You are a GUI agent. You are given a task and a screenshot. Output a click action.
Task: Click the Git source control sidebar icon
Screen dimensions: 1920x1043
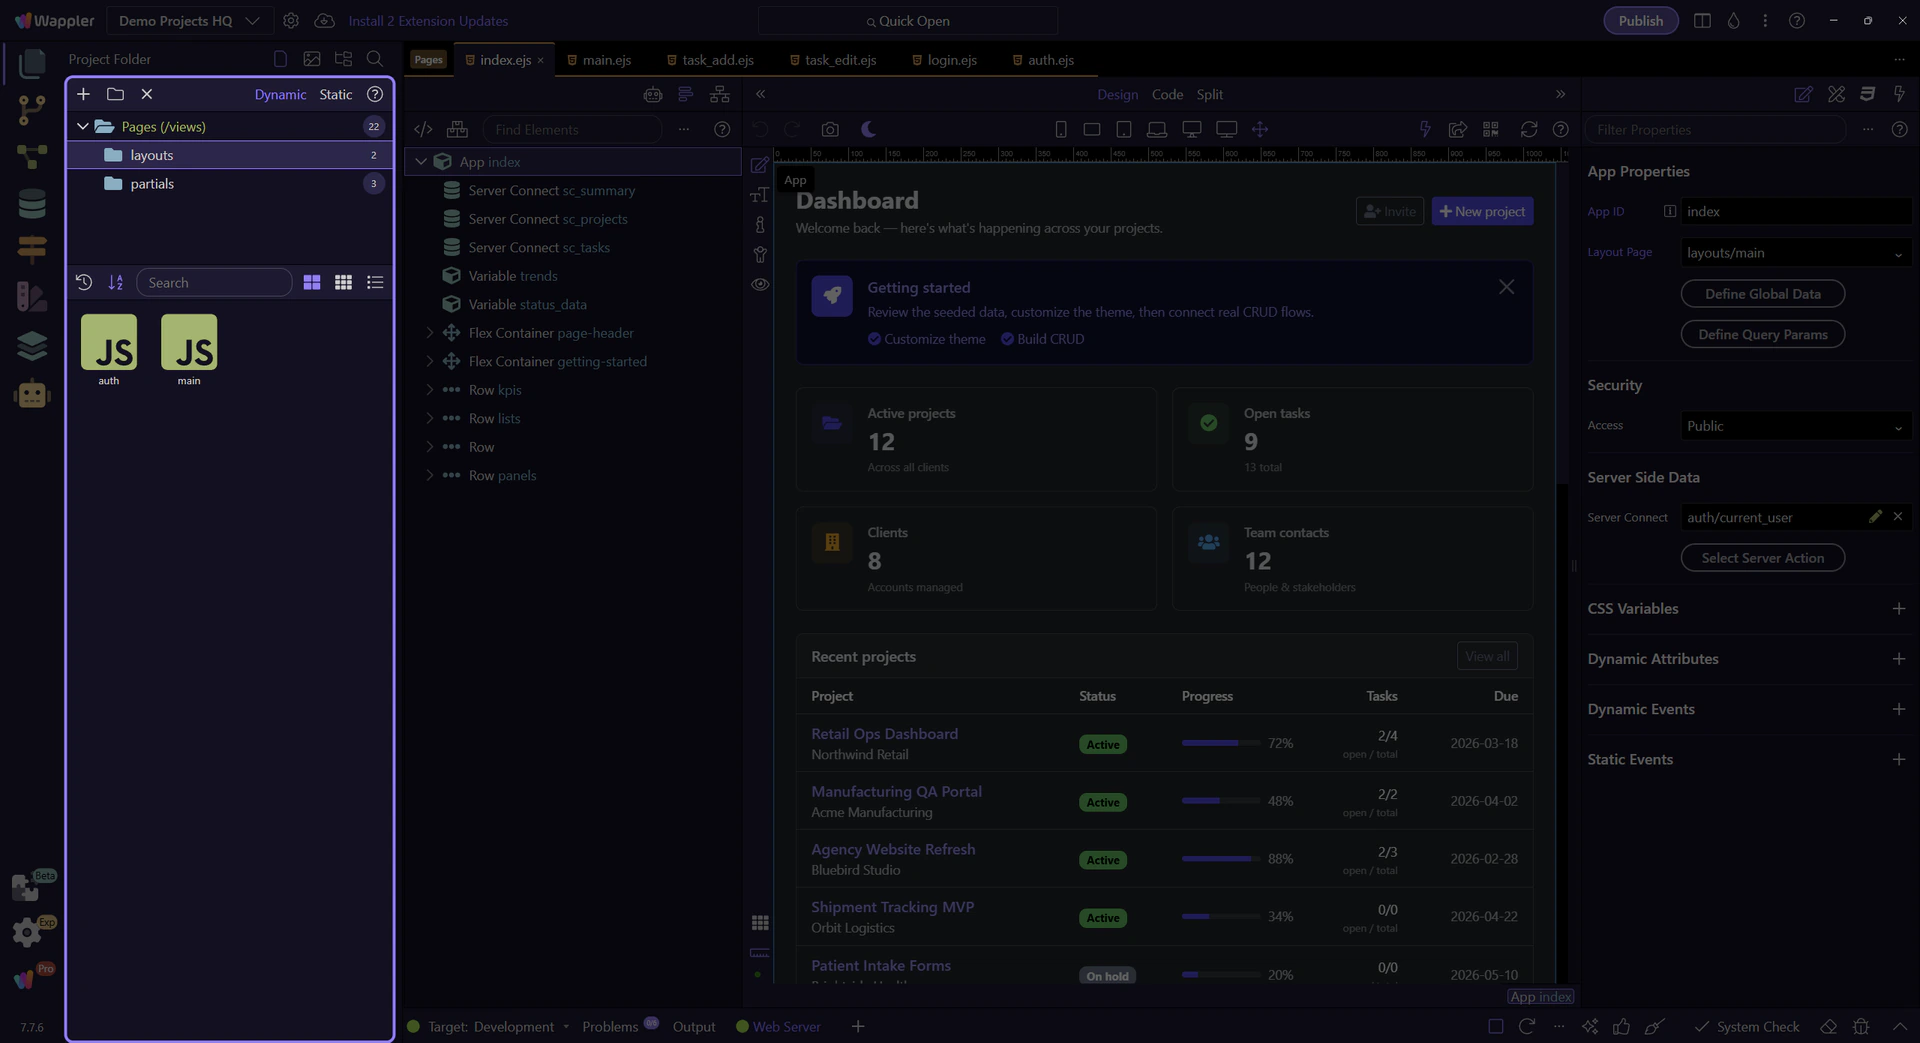32,109
